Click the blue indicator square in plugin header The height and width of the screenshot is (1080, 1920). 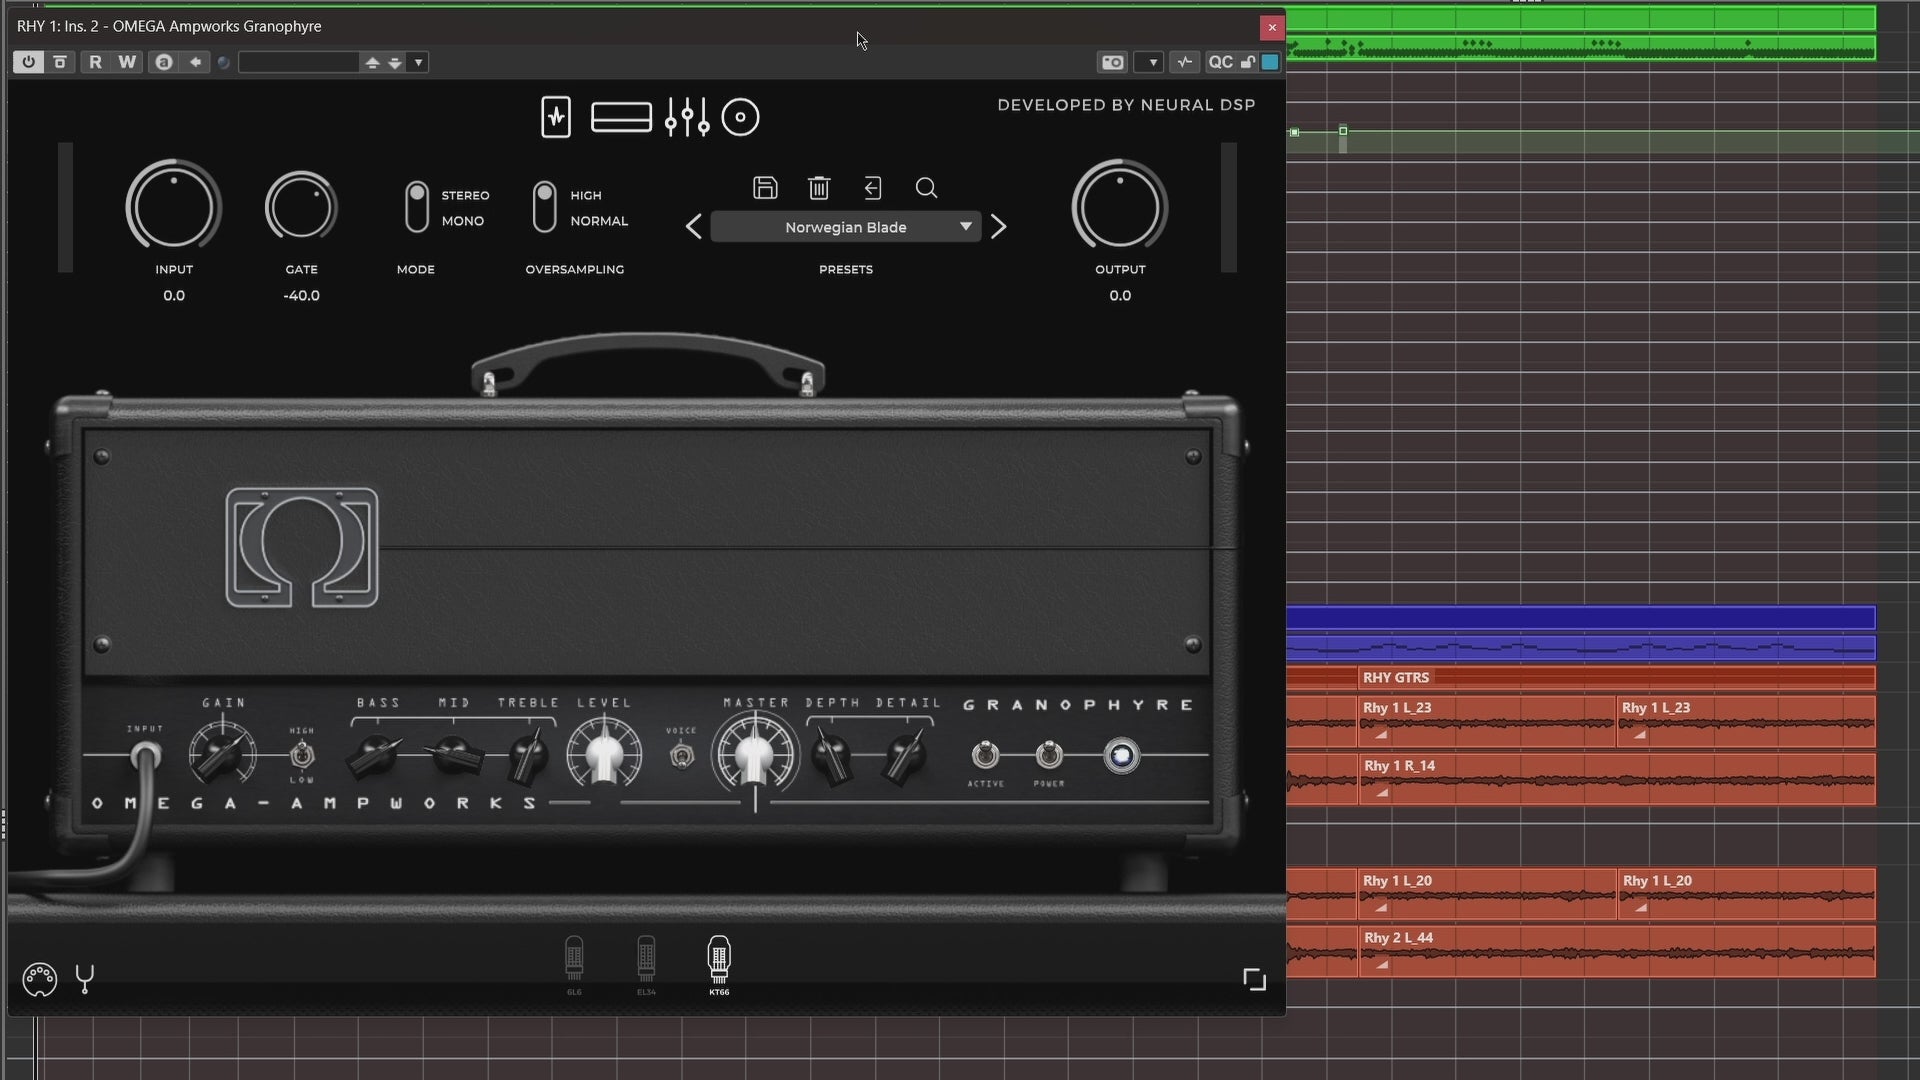[x=1270, y=62]
